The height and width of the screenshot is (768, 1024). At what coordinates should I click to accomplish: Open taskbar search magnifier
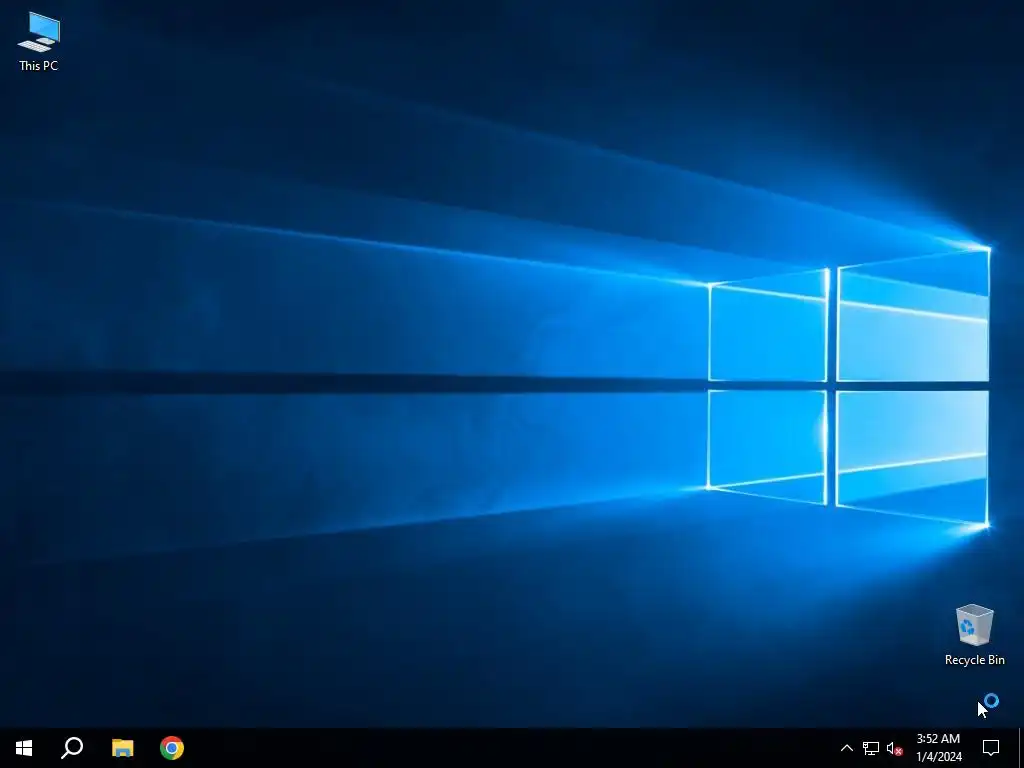(x=72, y=748)
